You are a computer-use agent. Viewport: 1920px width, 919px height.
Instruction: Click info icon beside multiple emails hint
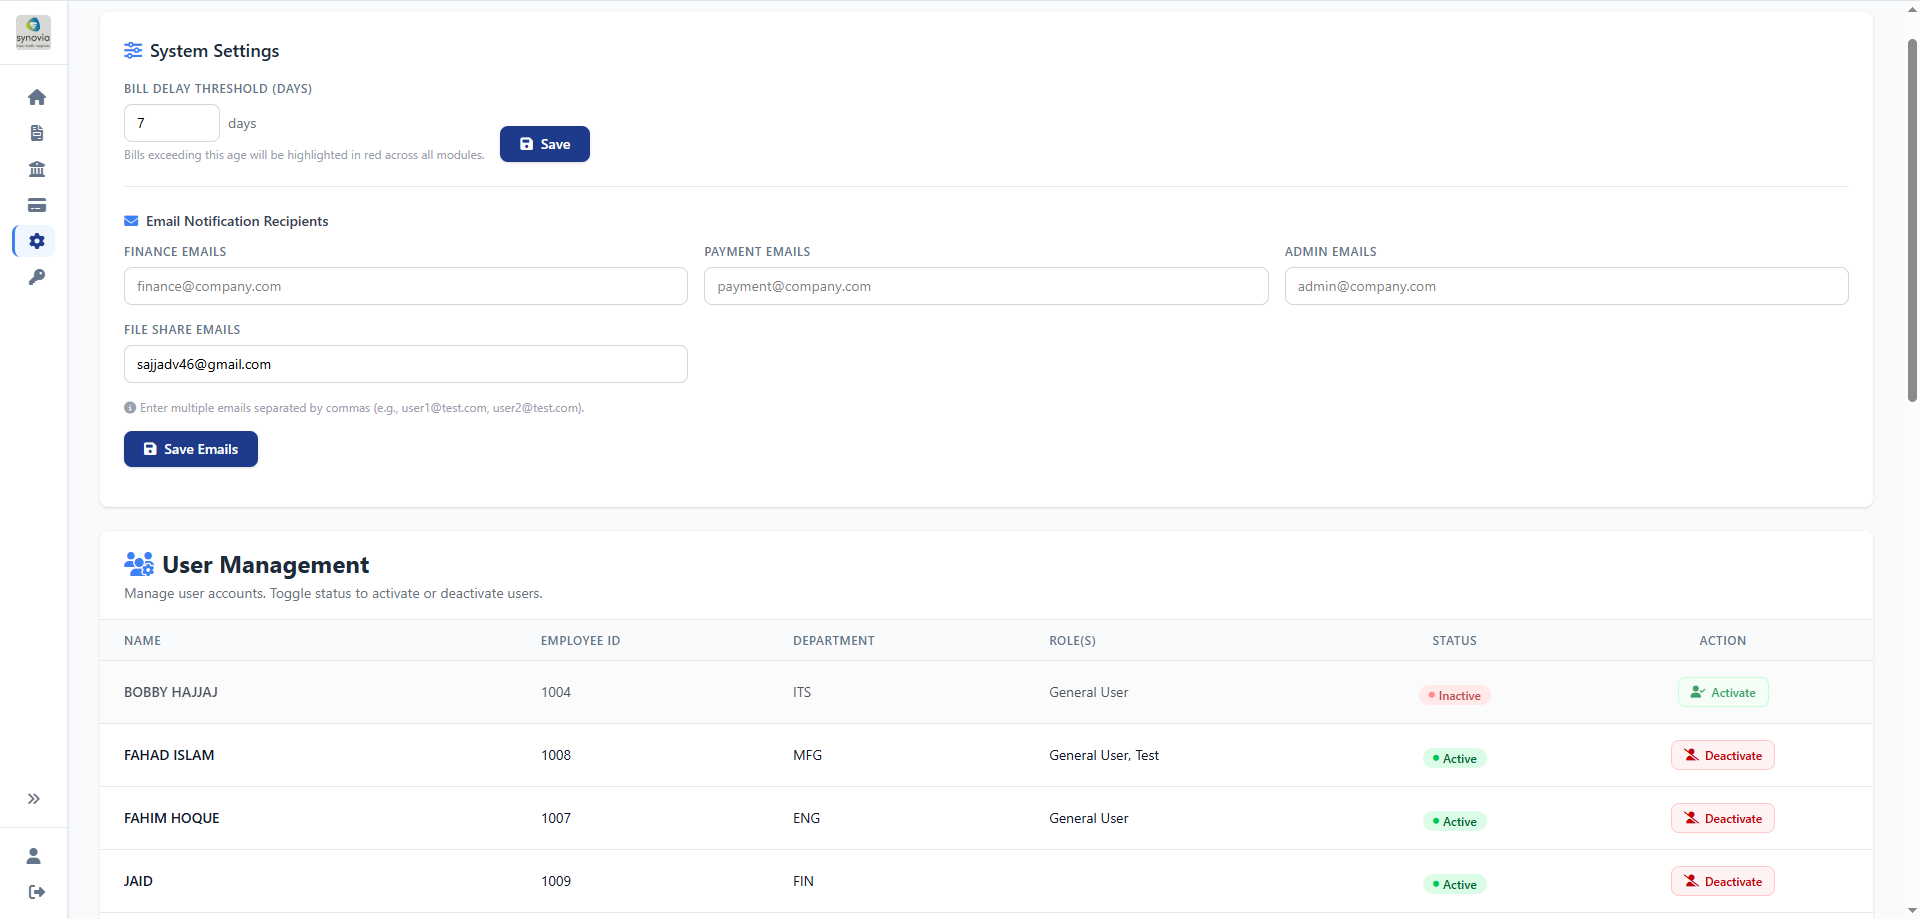click(x=130, y=408)
